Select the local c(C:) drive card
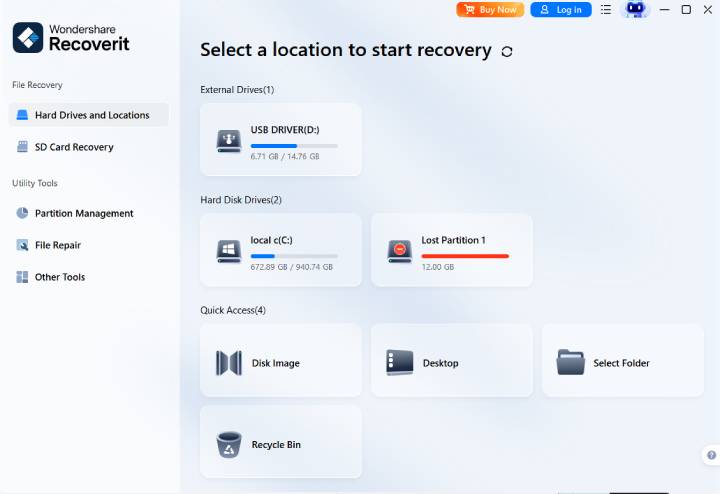 pos(281,250)
